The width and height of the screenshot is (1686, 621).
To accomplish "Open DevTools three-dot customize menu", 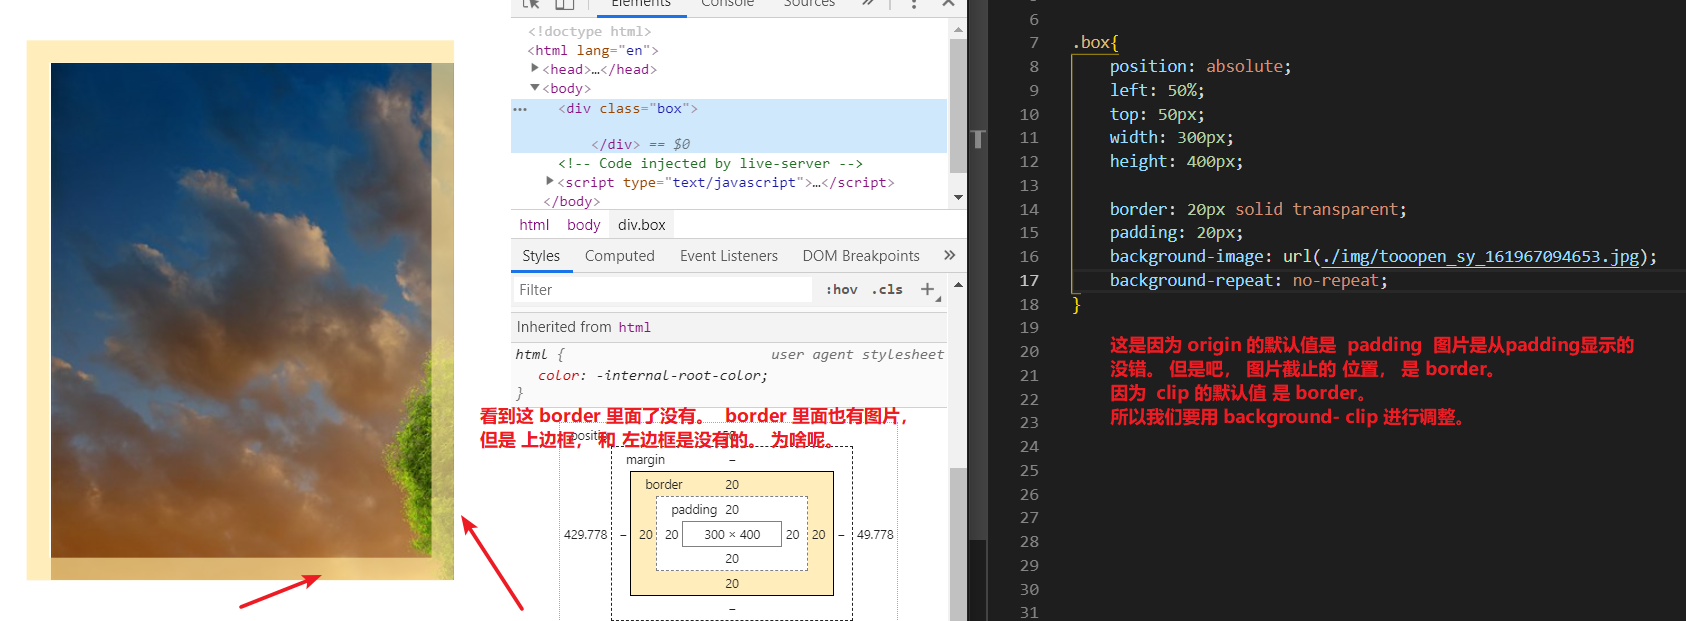I will coord(914,4).
